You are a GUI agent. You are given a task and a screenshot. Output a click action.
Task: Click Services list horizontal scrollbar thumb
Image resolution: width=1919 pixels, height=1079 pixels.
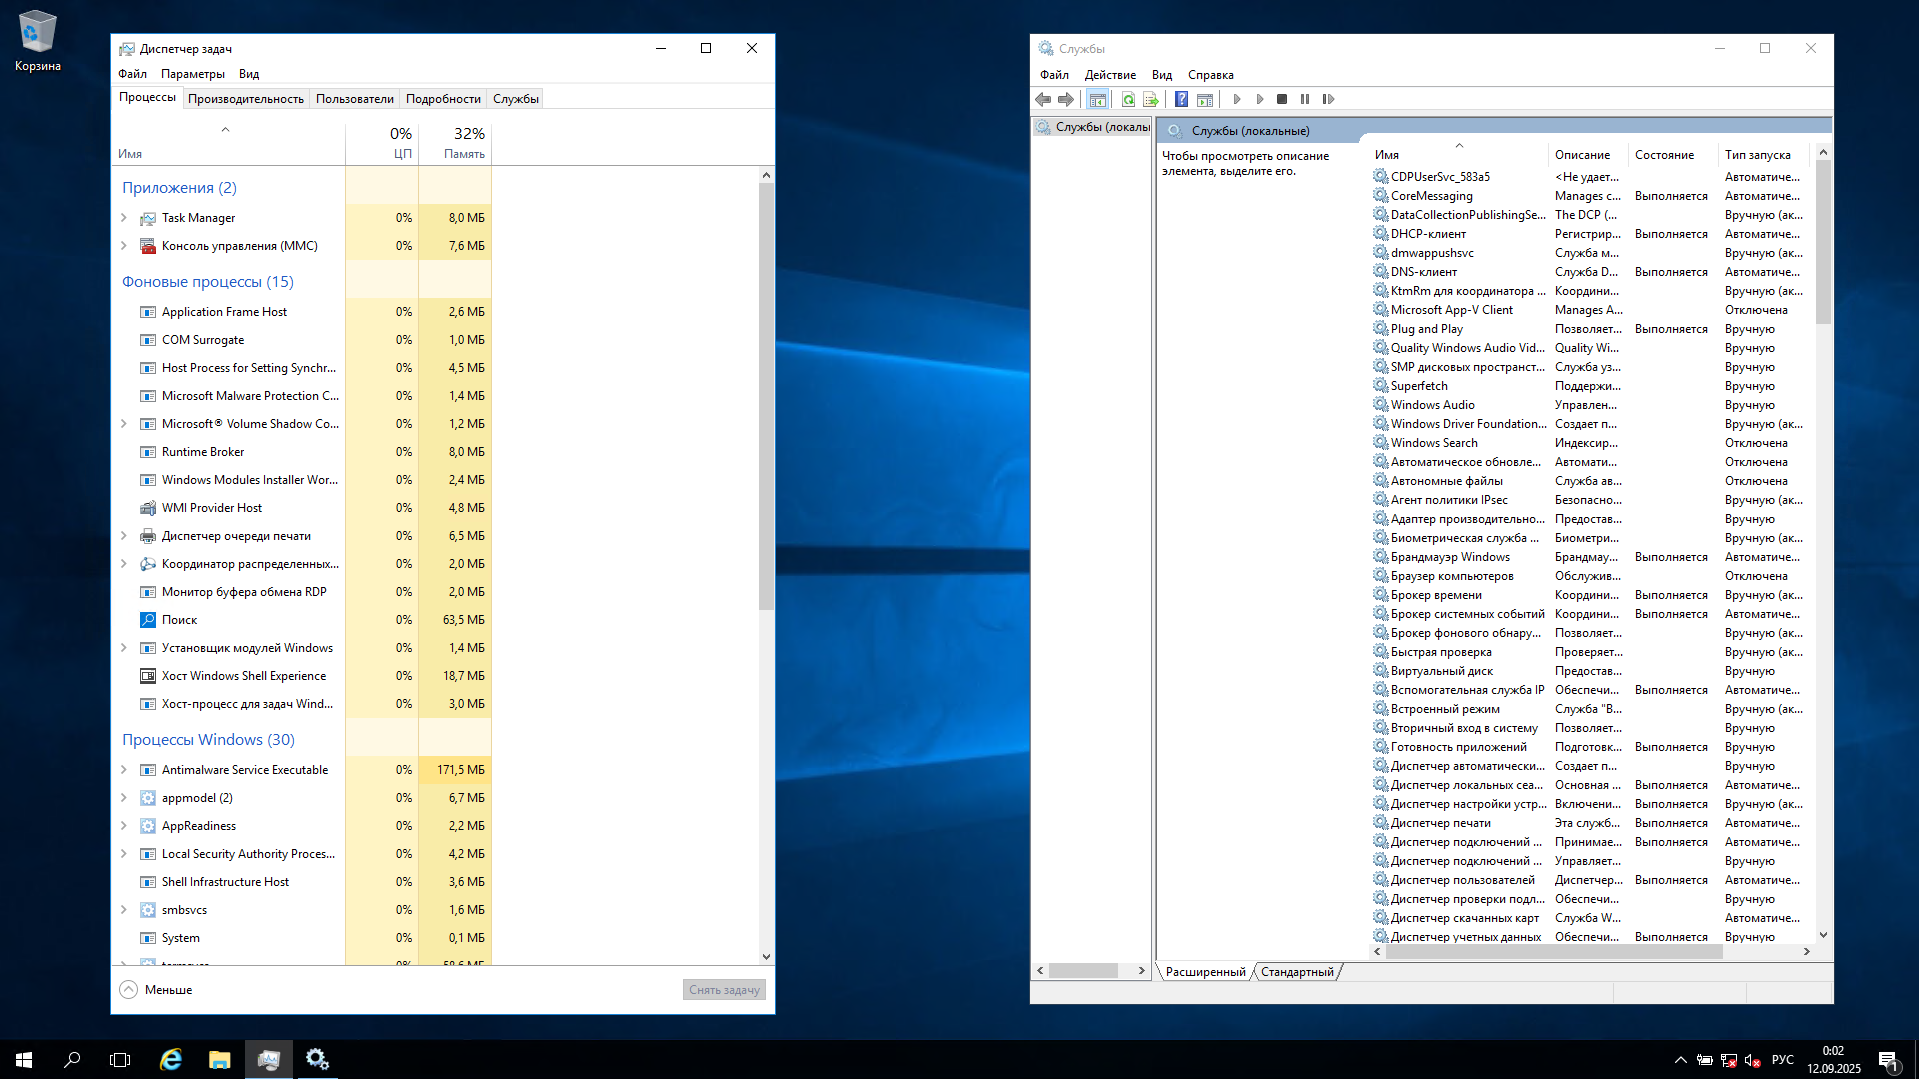click(1553, 952)
